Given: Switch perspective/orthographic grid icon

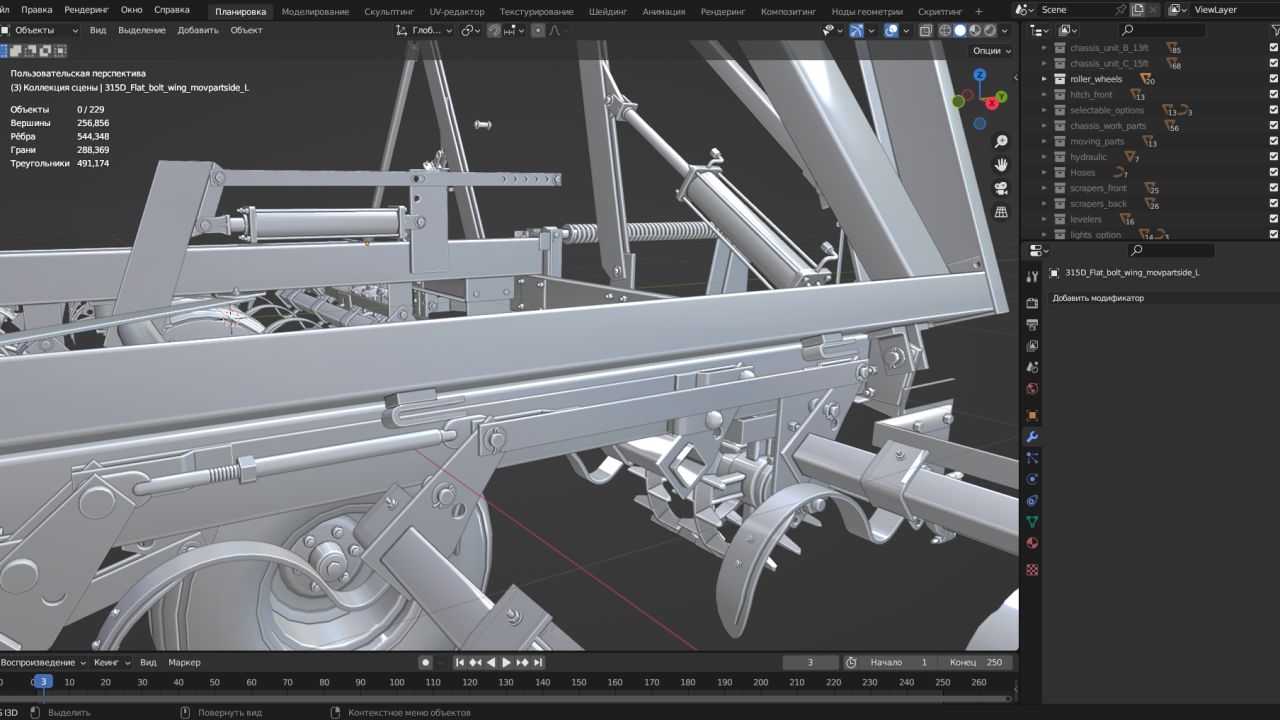Looking at the screenshot, I should 1001,213.
